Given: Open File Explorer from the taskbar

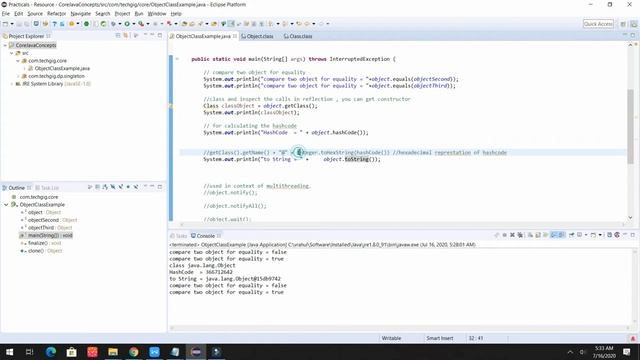Looking at the screenshot, I should click(113, 352).
